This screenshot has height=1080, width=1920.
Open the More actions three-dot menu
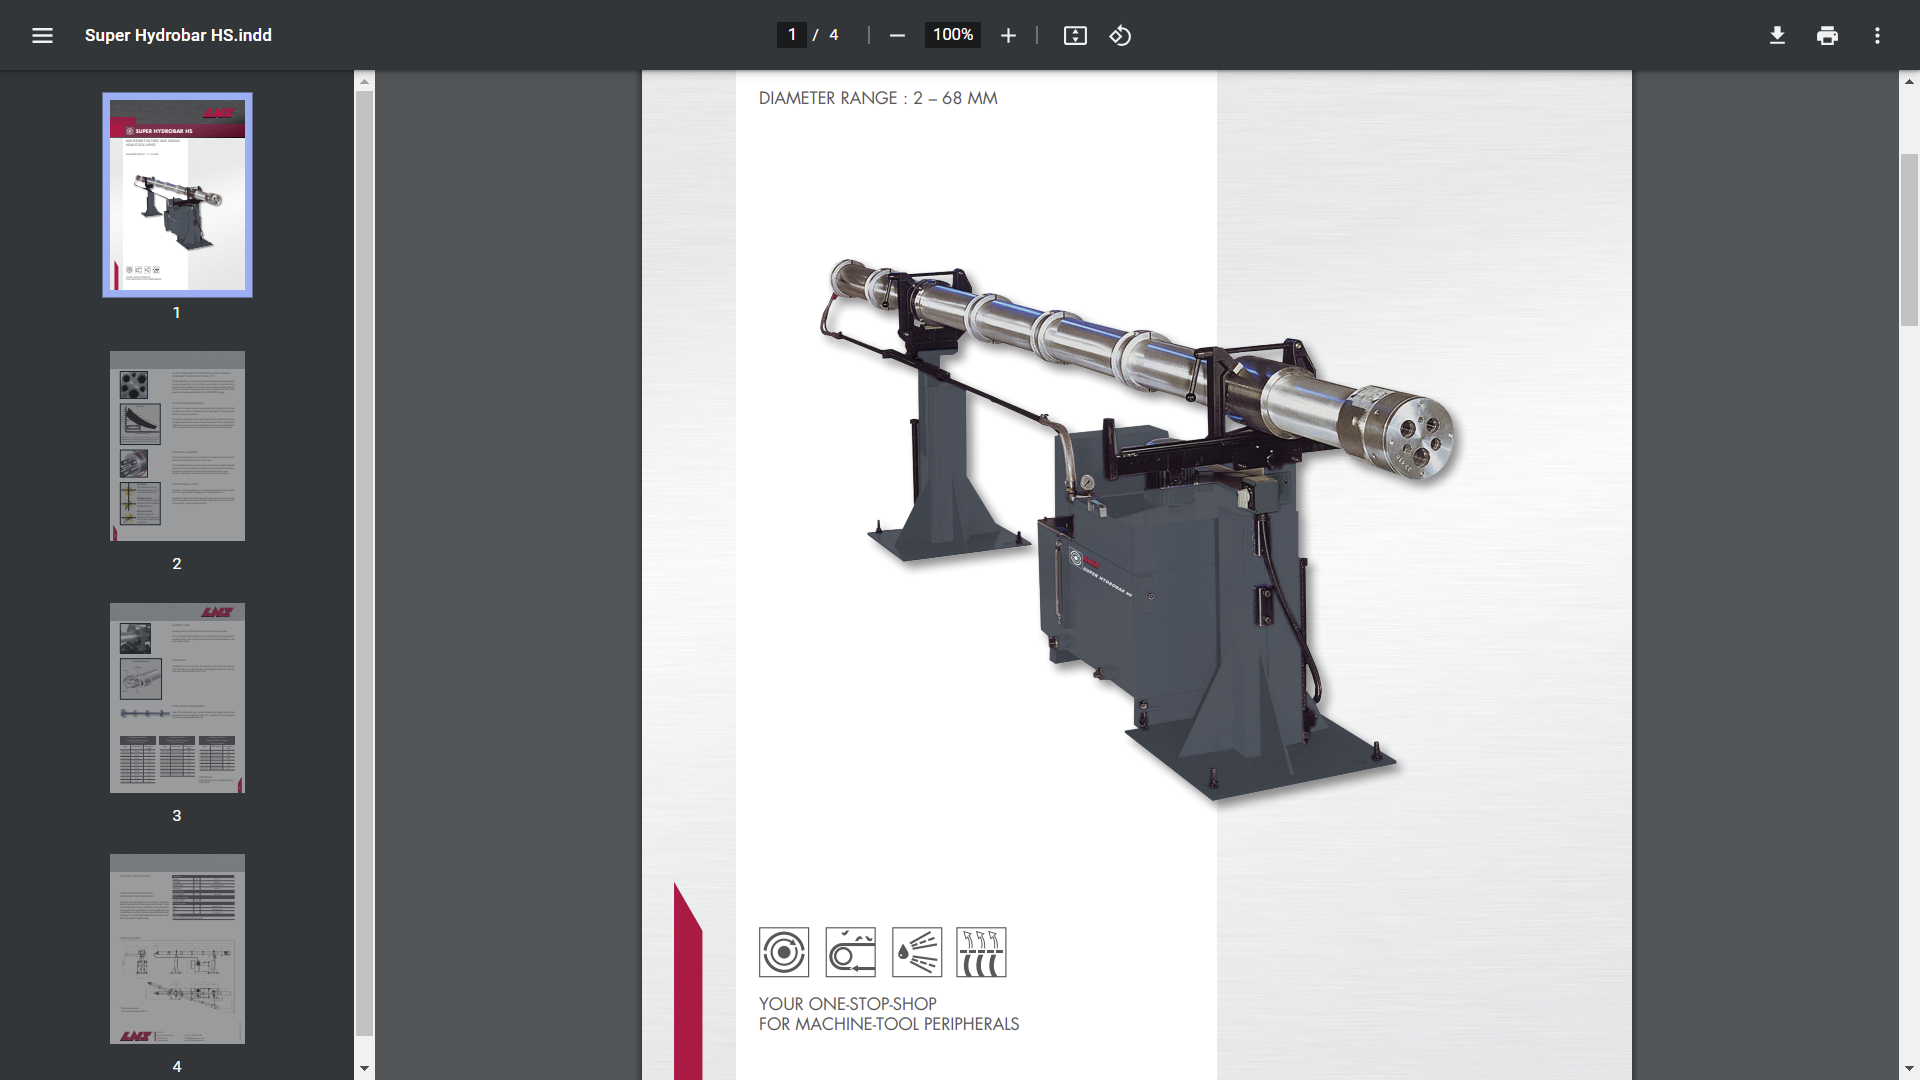pyautogui.click(x=1877, y=35)
